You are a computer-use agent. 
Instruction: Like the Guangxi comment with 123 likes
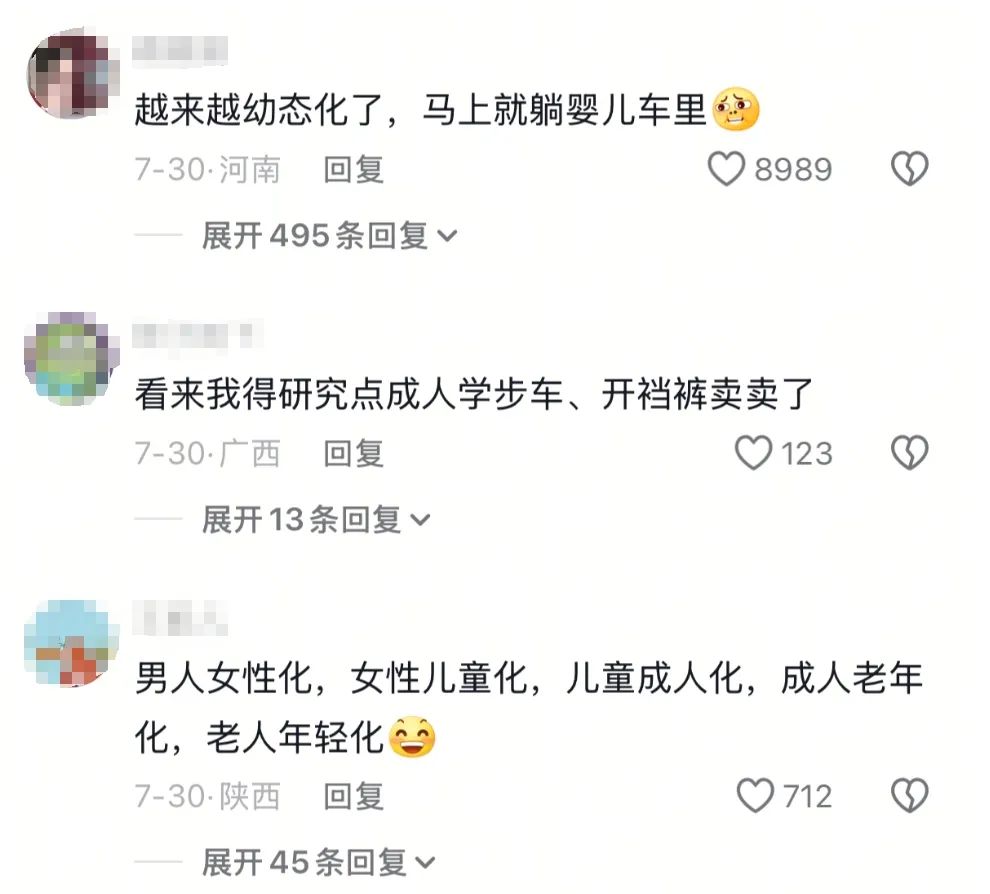[x=753, y=453]
